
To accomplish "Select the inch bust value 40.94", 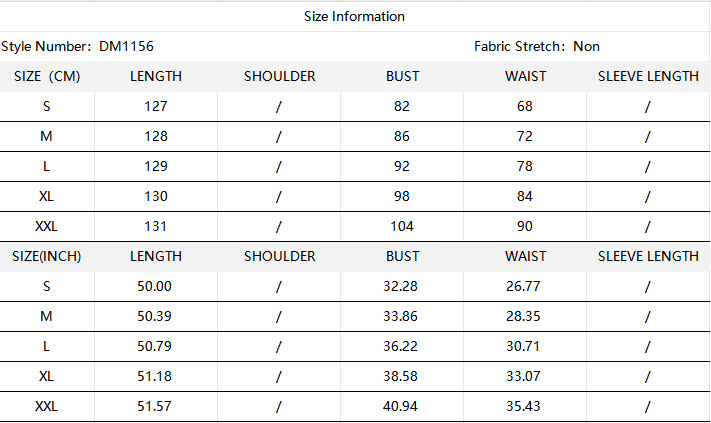I will click(402, 406).
